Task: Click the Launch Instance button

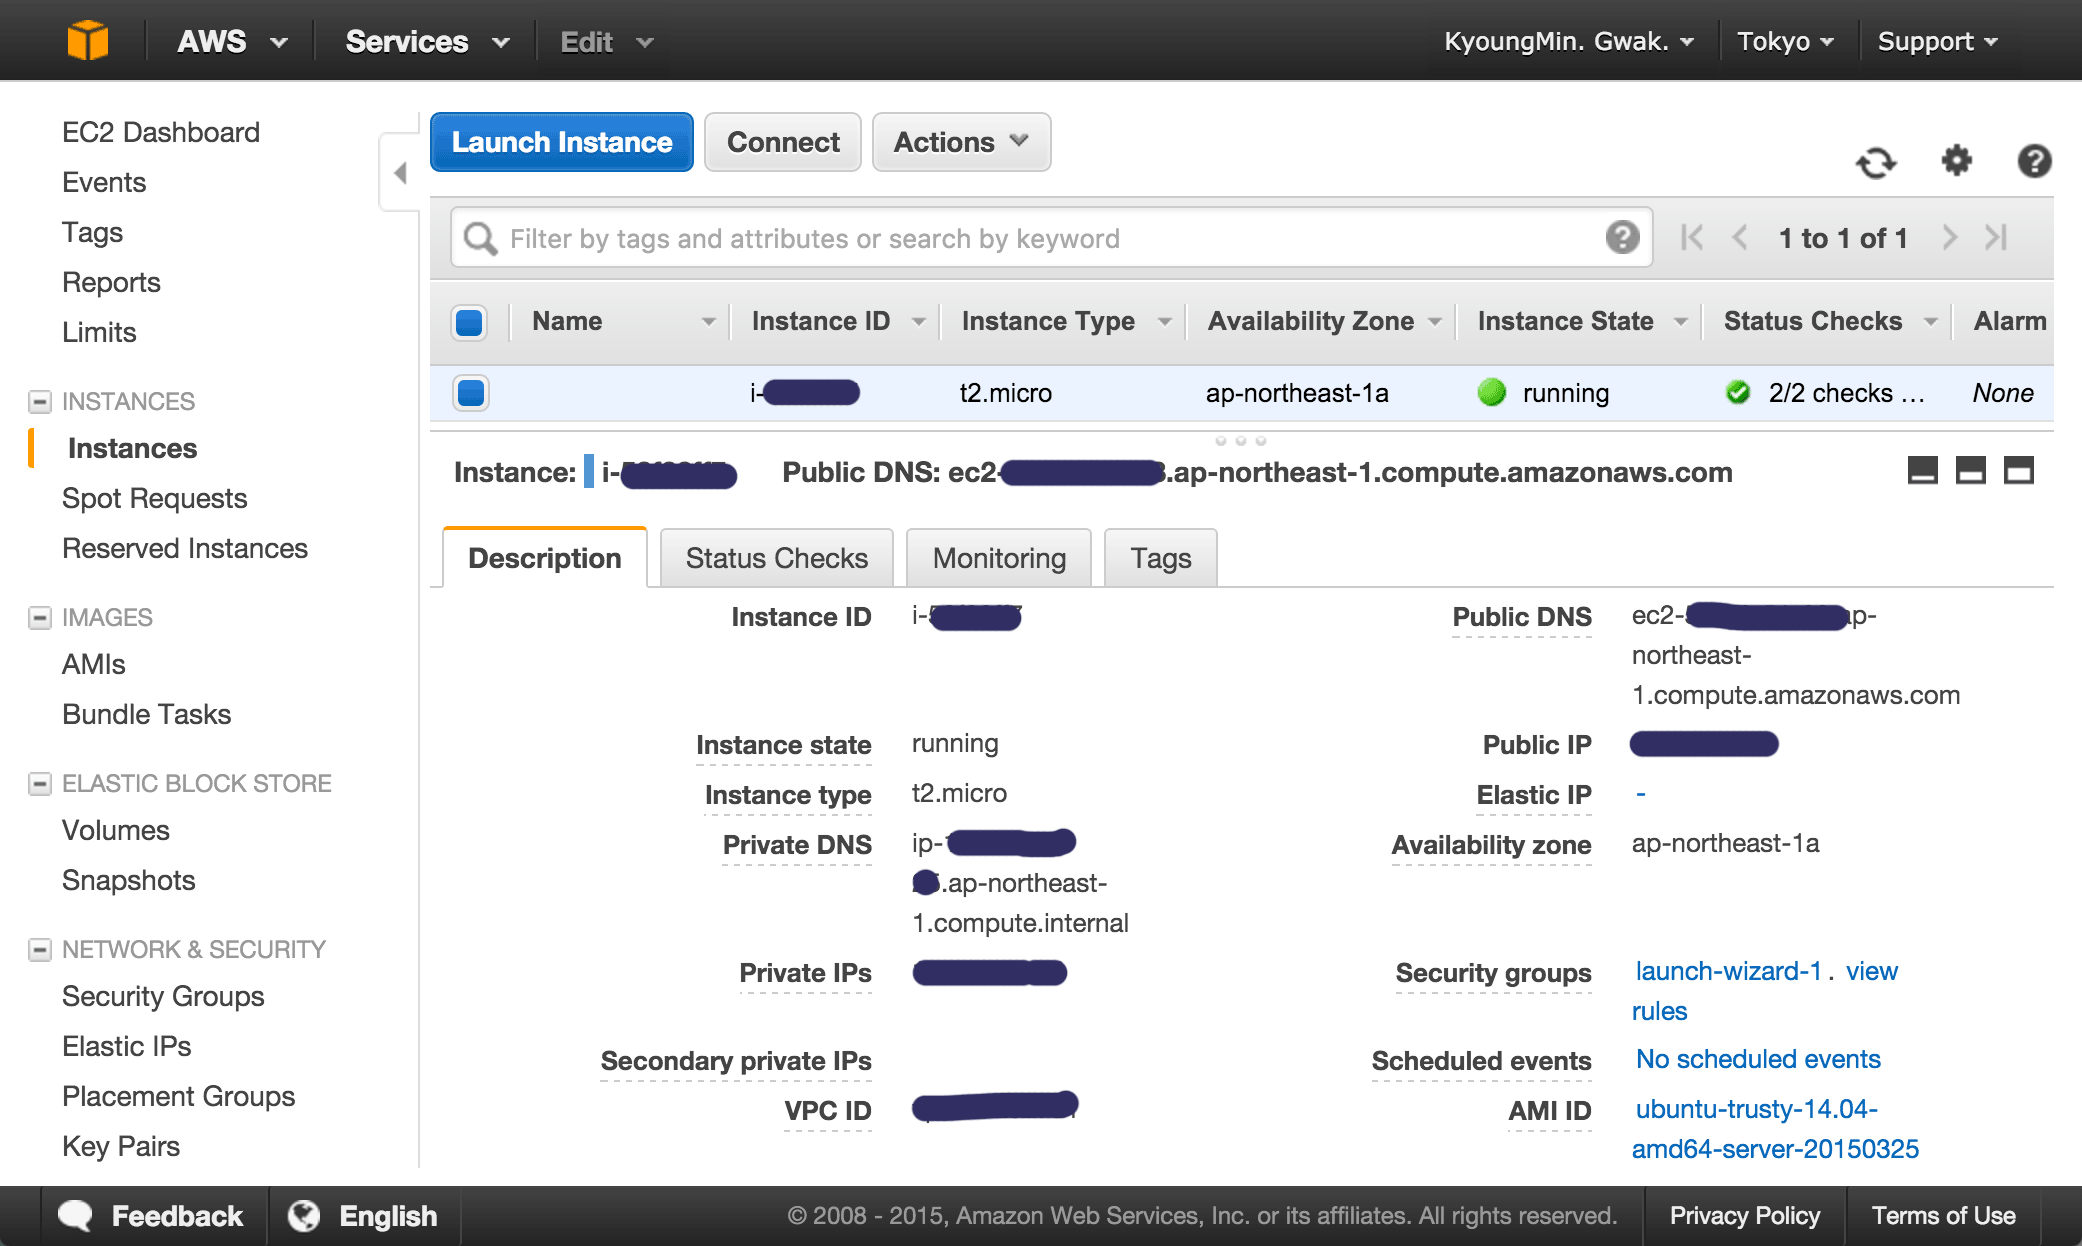Action: (x=562, y=142)
